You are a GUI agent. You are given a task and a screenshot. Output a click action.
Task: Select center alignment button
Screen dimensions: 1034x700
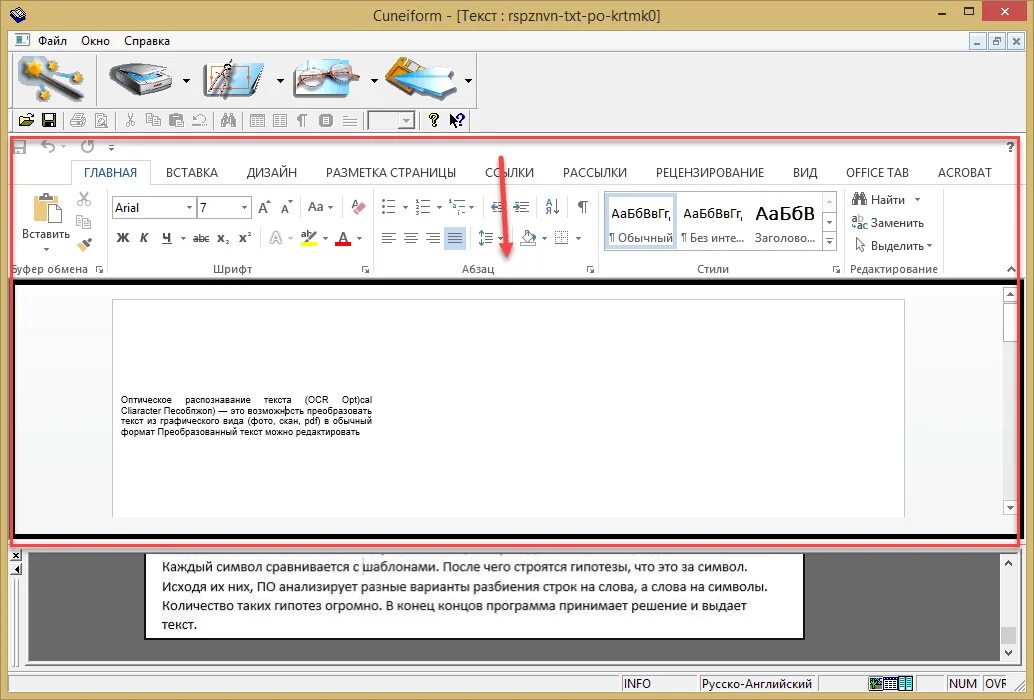411,238
